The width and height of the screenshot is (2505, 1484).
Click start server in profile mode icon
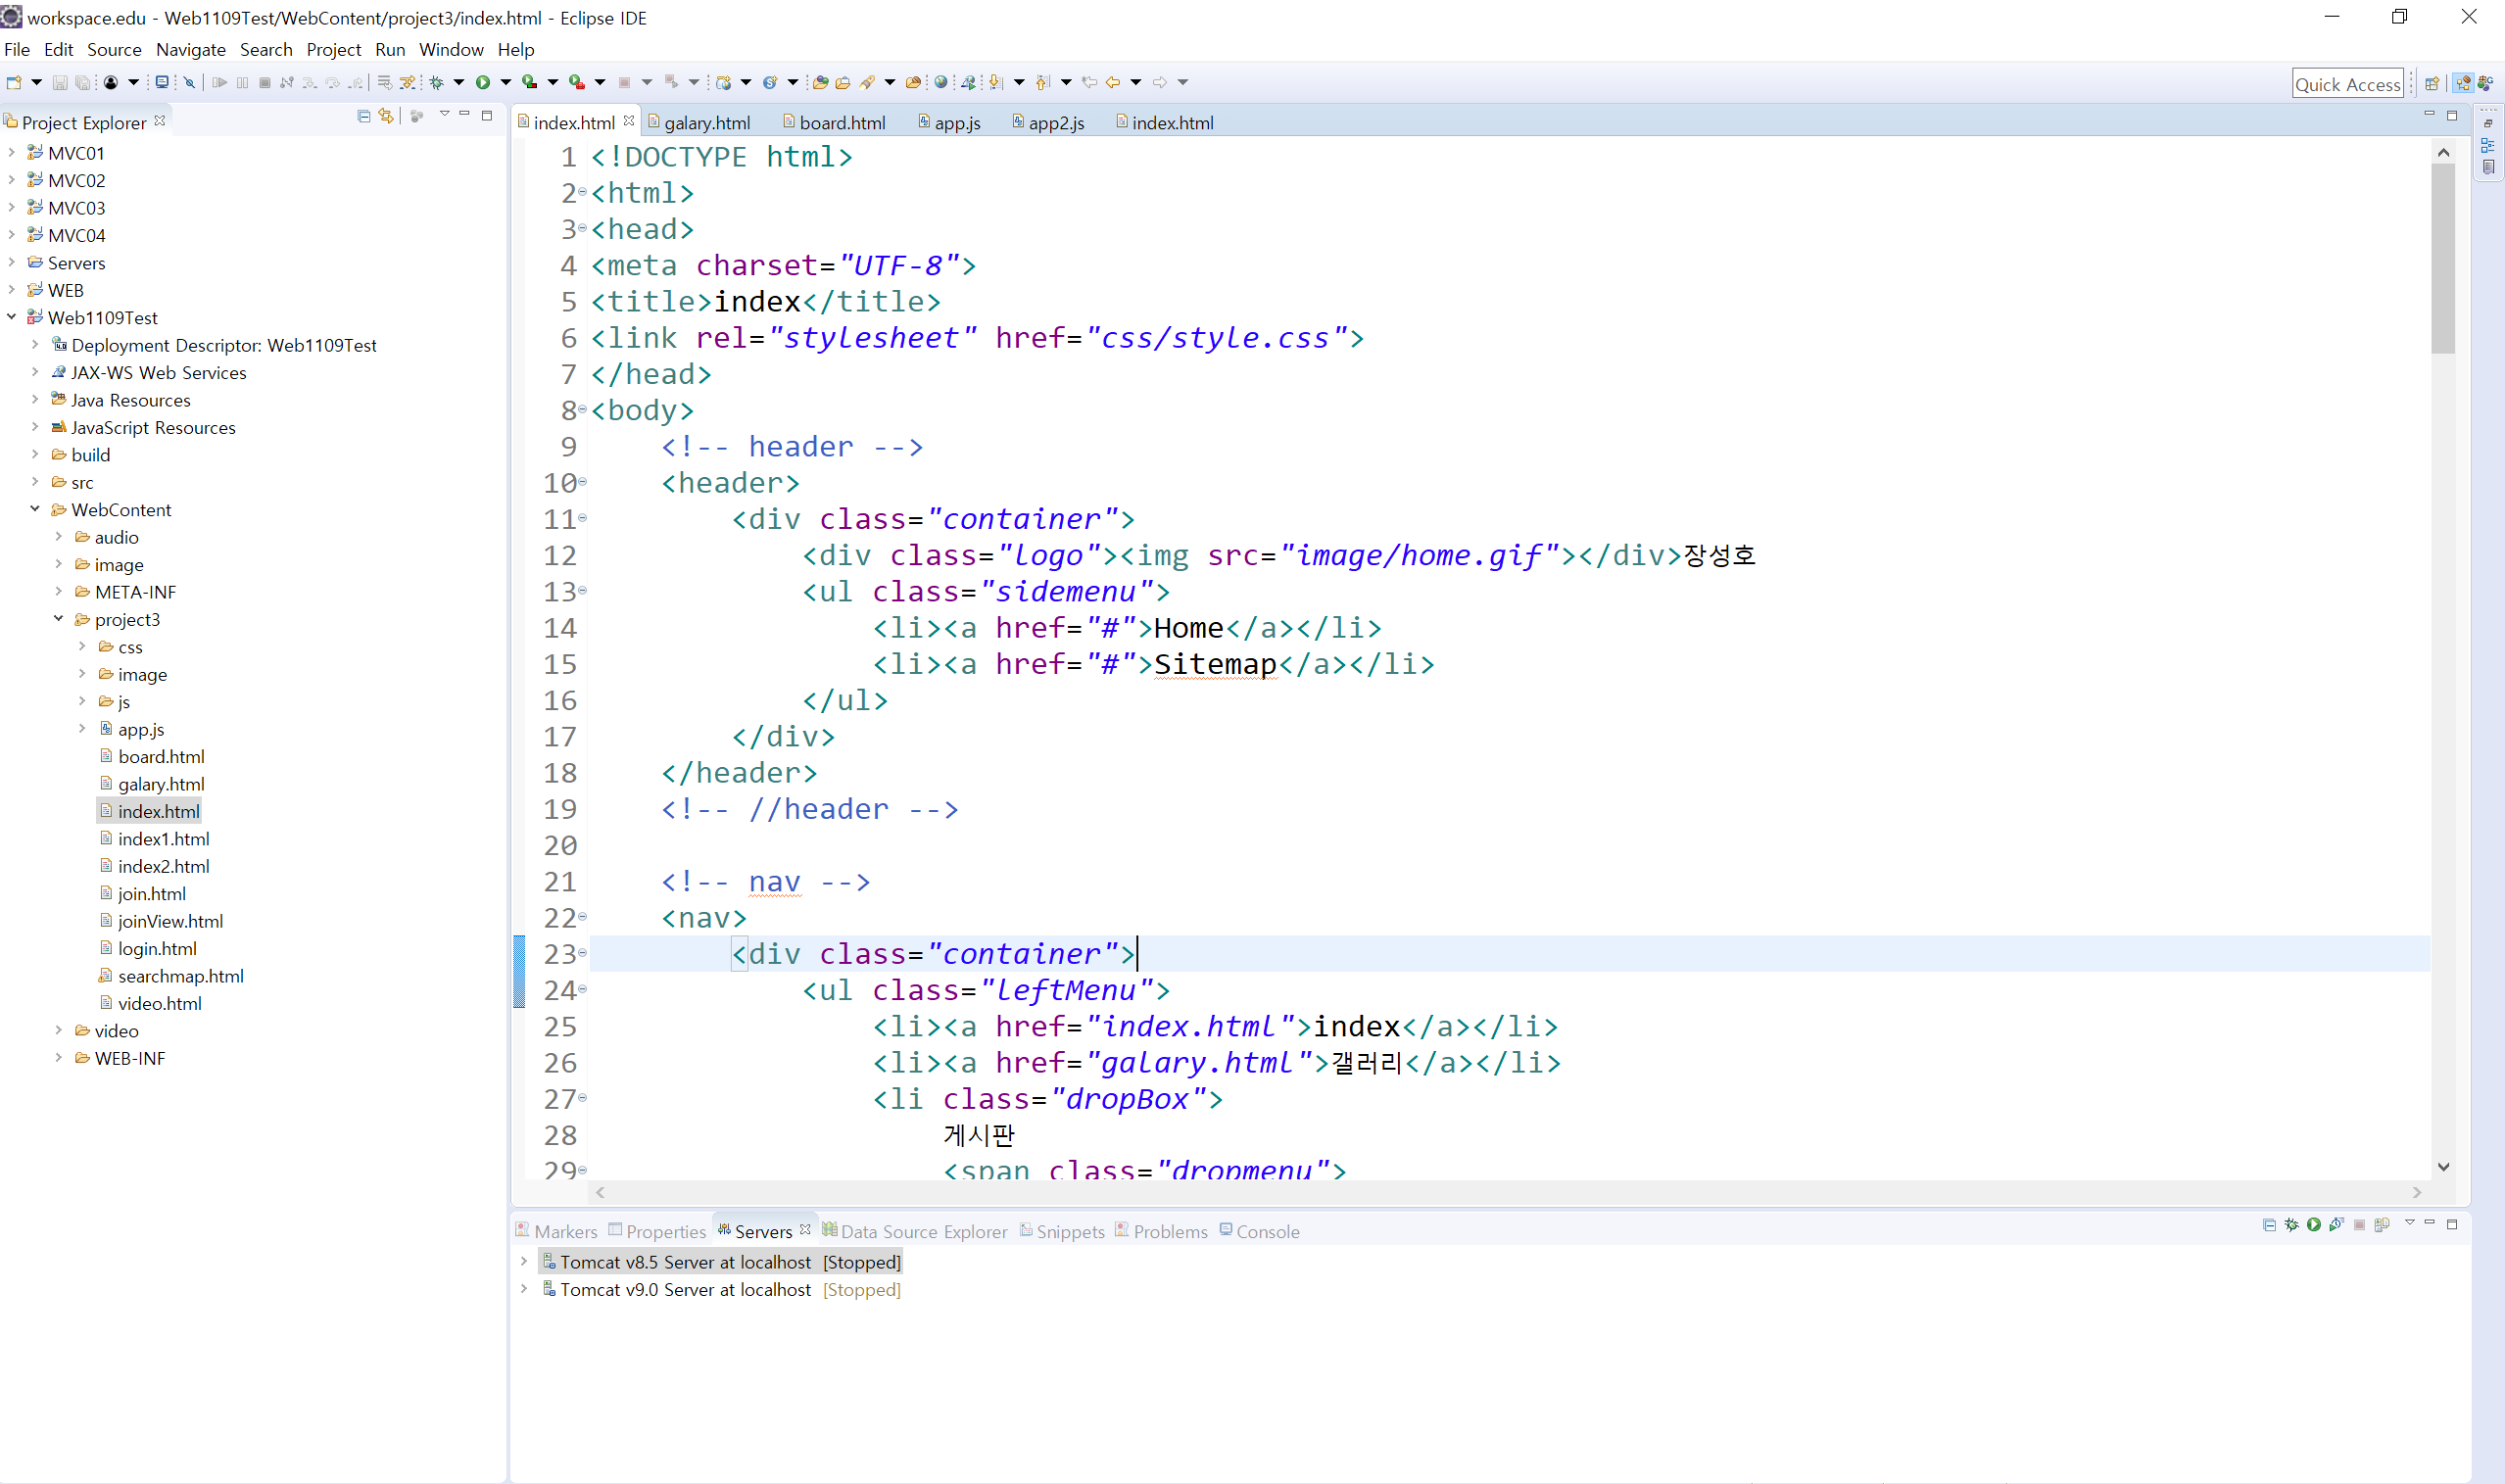click(x=2337, y=1224)
